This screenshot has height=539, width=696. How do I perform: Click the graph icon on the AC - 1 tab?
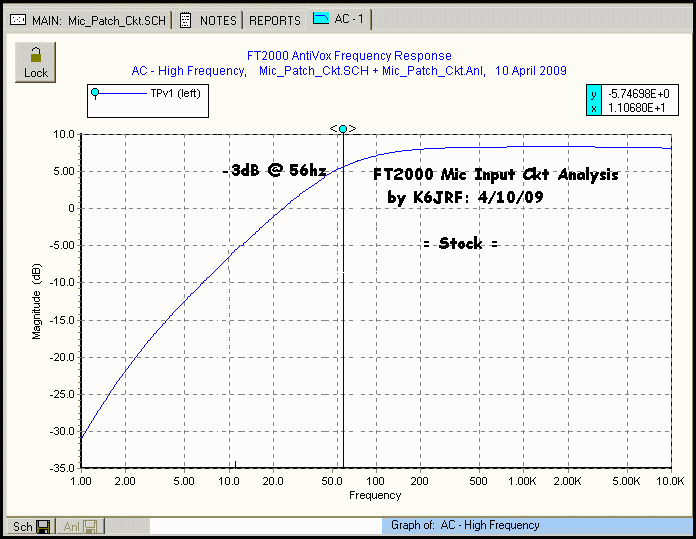tap(321, 19)
